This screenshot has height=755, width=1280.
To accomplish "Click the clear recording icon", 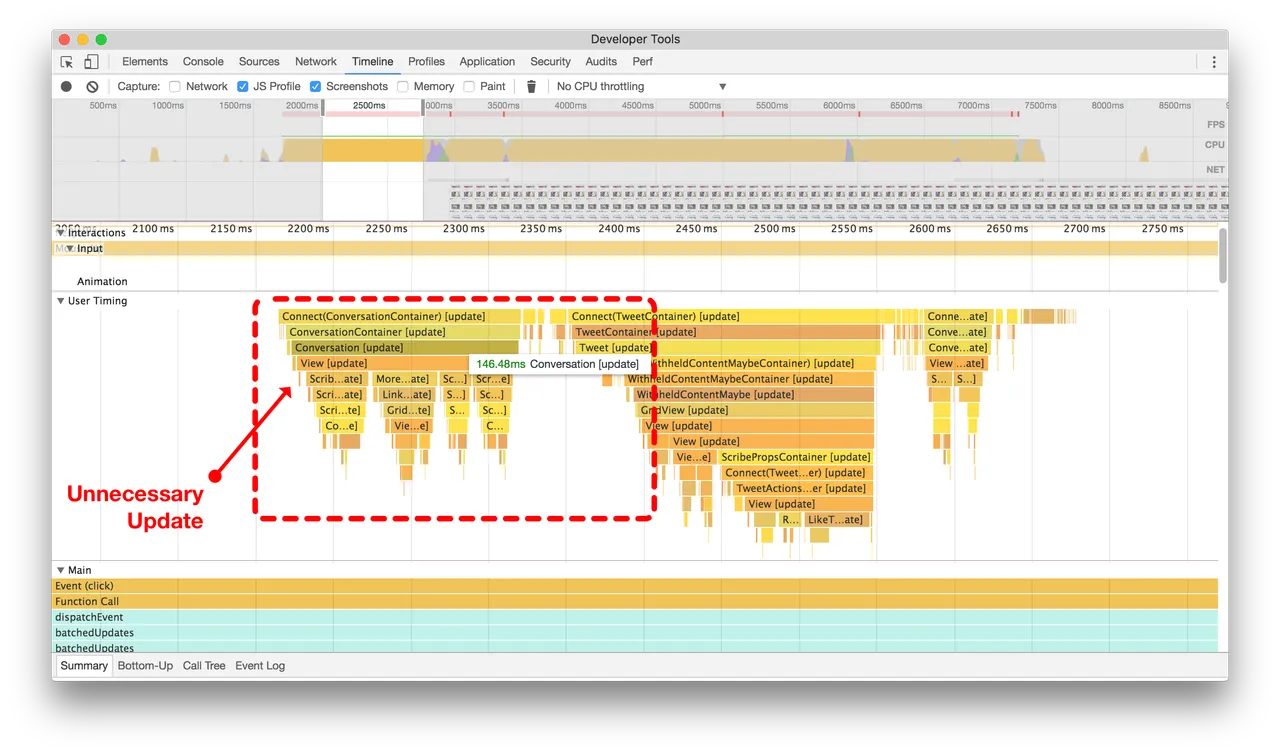I will pos(92,86).
